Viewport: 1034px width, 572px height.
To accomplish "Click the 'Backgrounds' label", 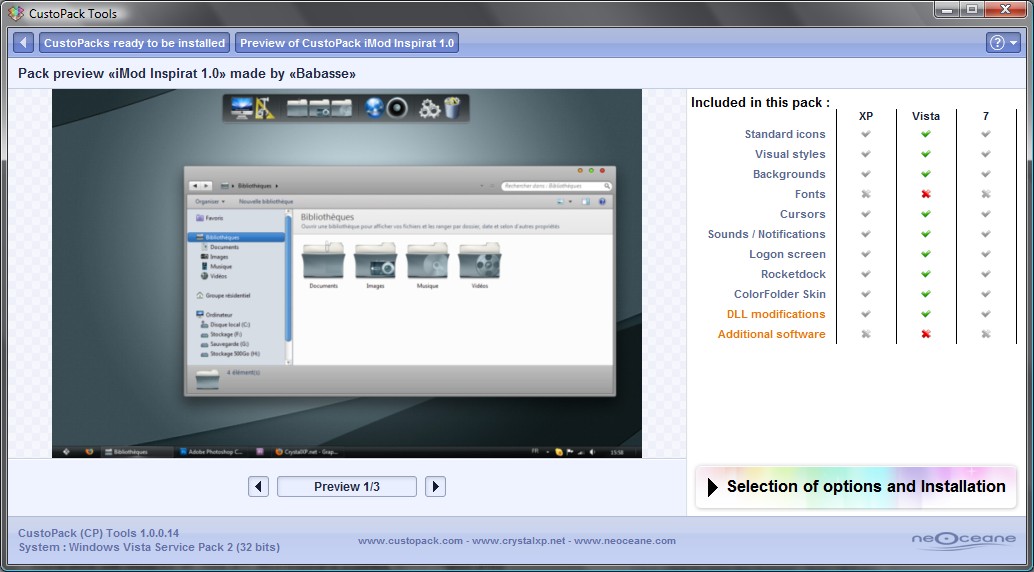I will [789, 174].
